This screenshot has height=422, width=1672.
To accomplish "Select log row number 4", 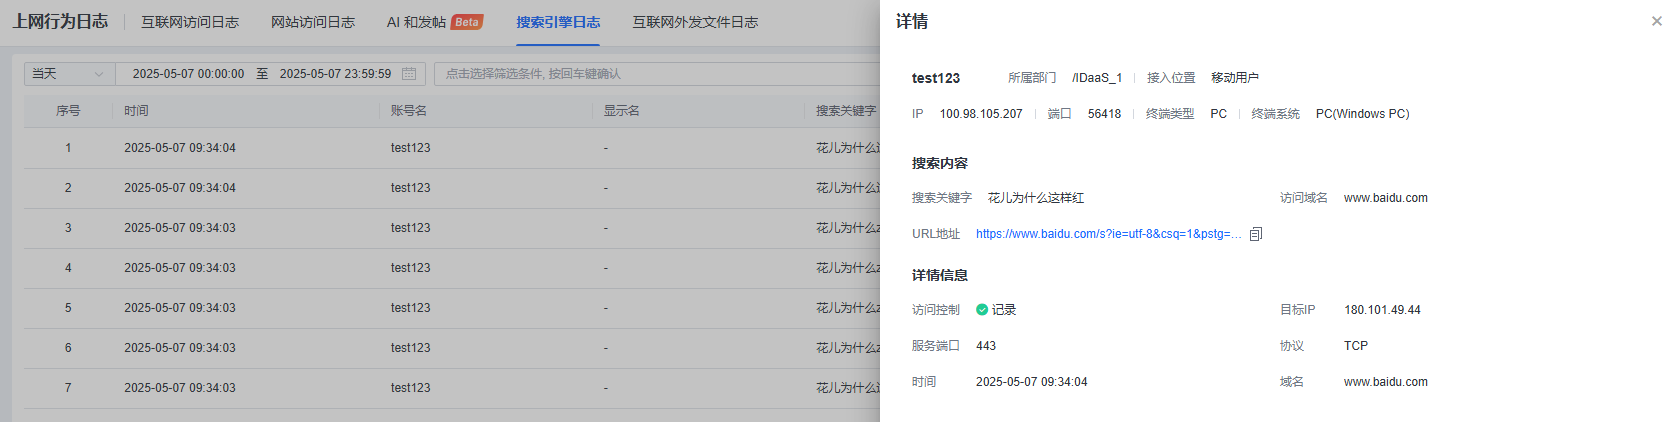I will click(68, 268).
